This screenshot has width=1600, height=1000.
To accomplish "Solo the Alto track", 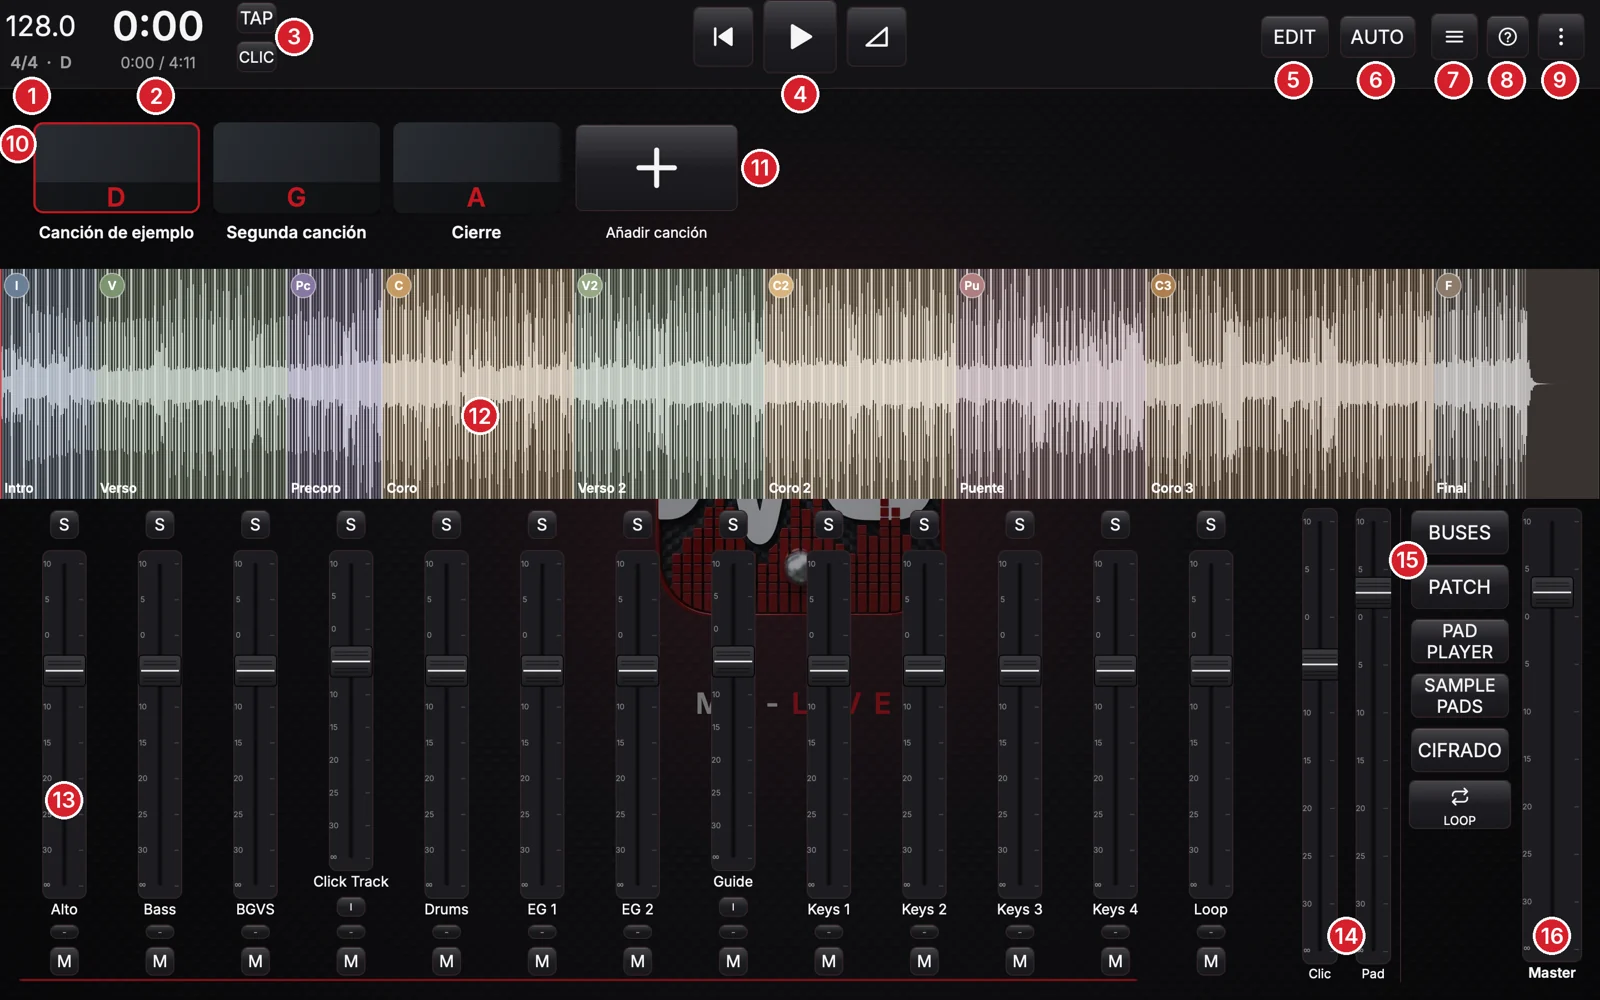I will [x=64, y=525].
